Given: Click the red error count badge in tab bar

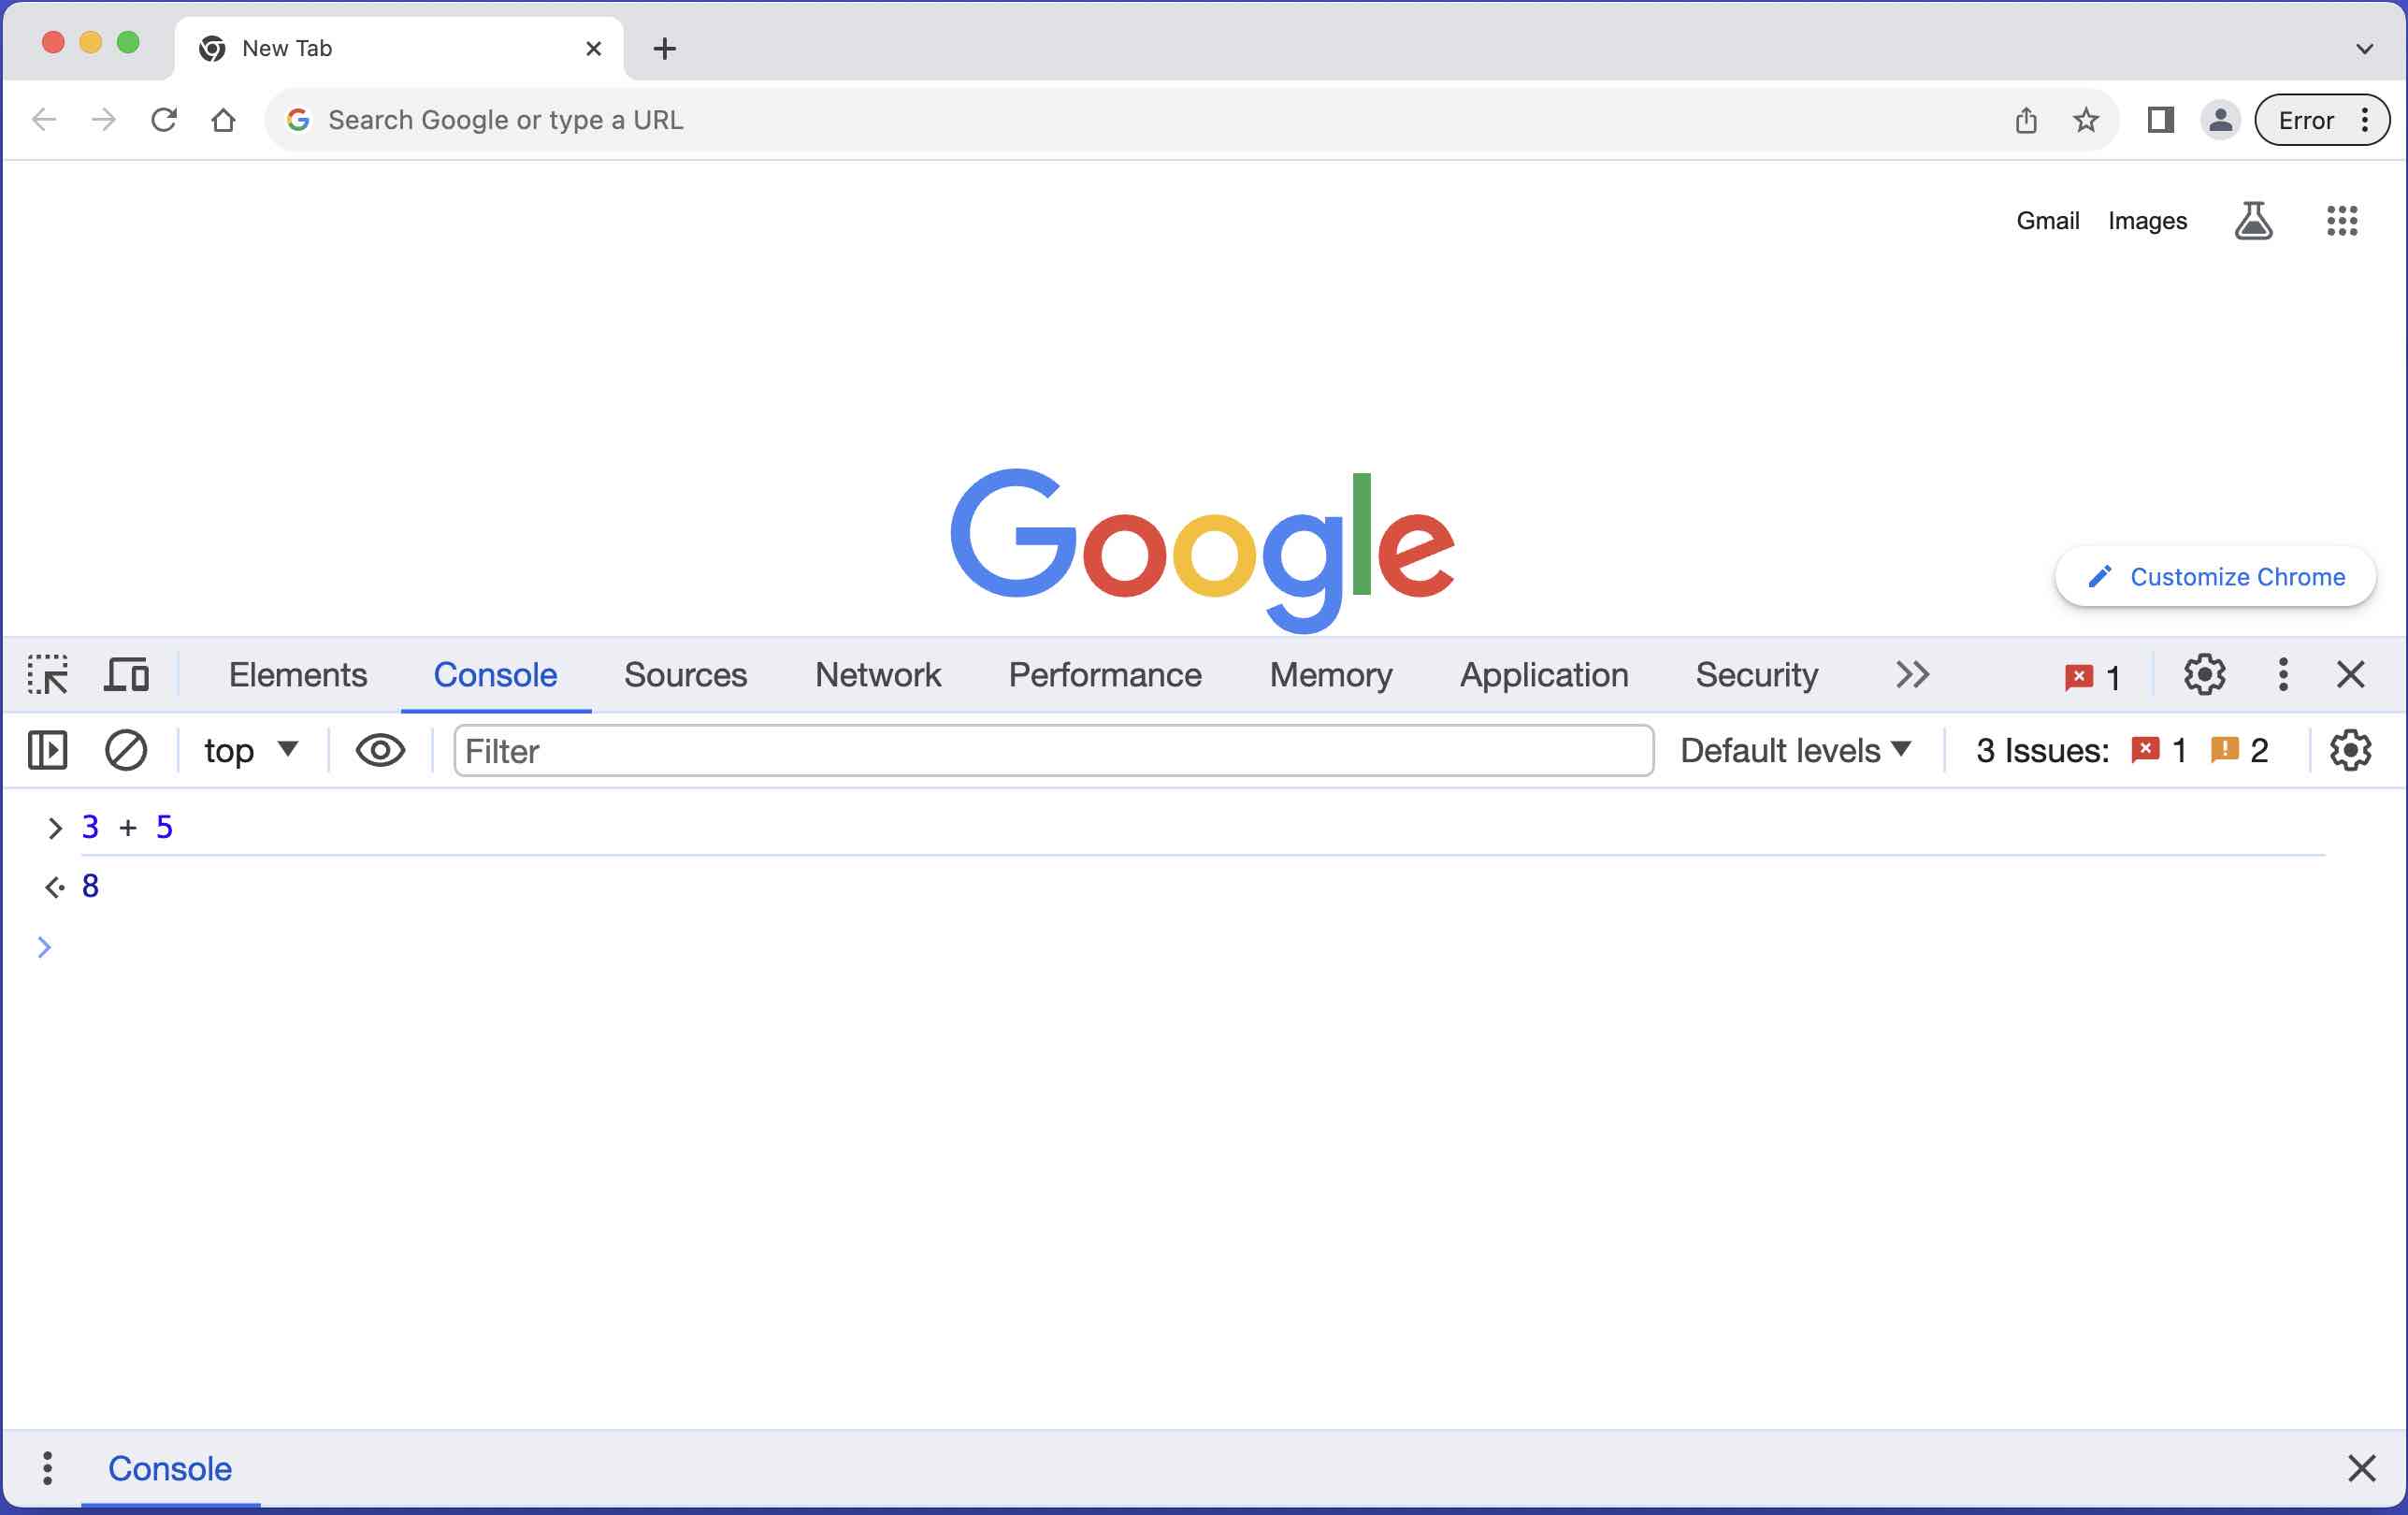Looking at the screenshot, I should [x=2092, y=677].
